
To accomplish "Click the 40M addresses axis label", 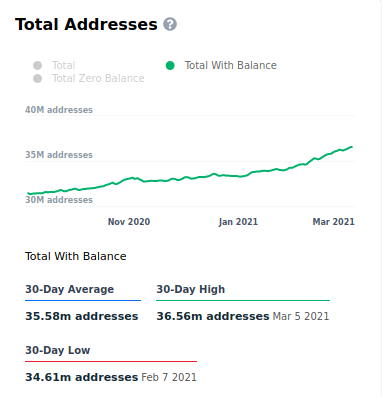I will 59,110.
